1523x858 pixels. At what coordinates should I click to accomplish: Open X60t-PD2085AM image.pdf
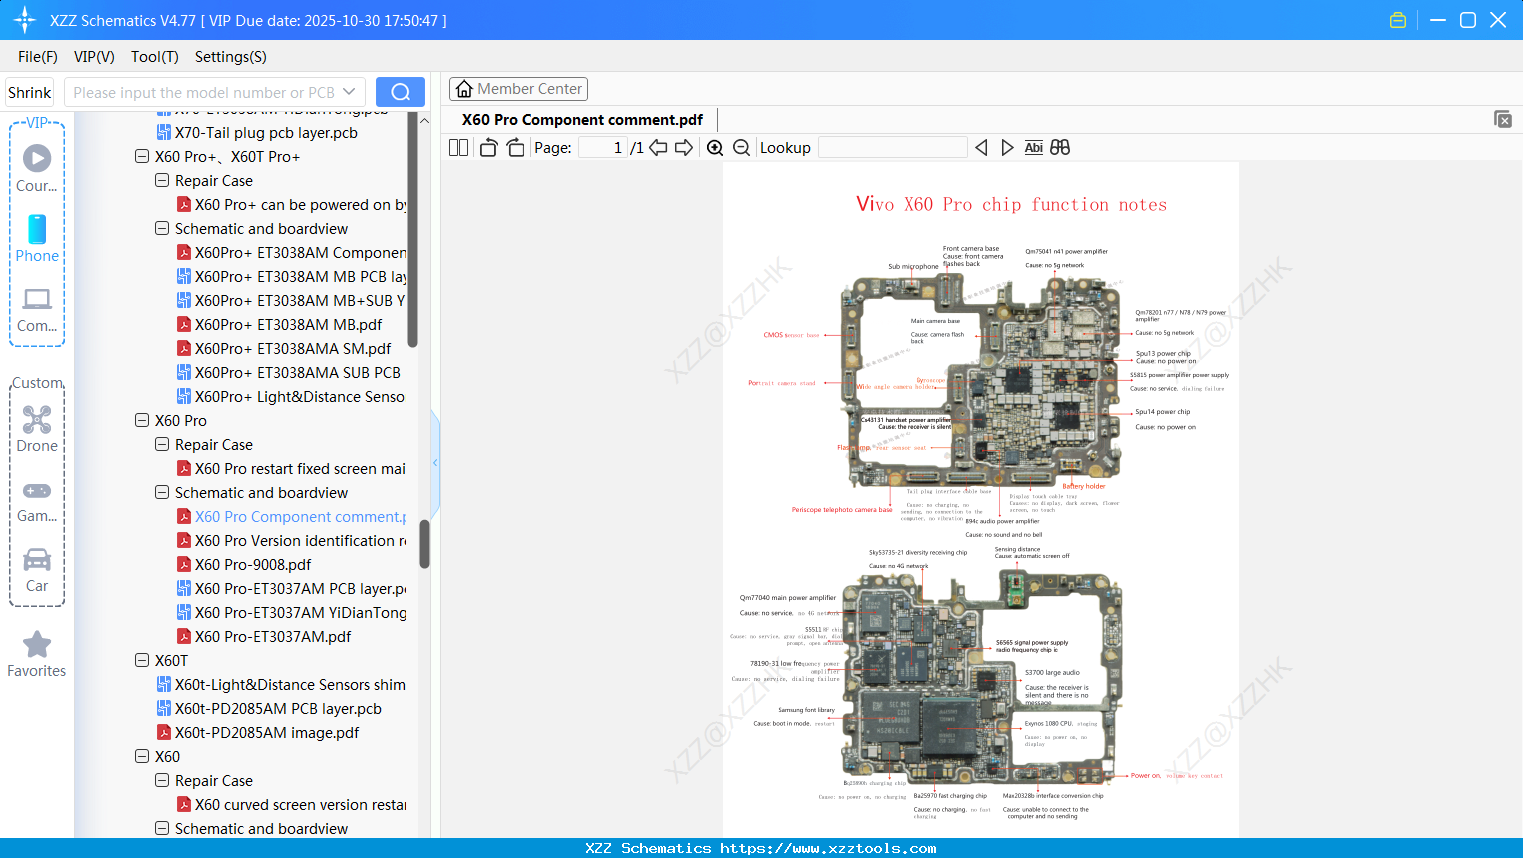point(258,733)
